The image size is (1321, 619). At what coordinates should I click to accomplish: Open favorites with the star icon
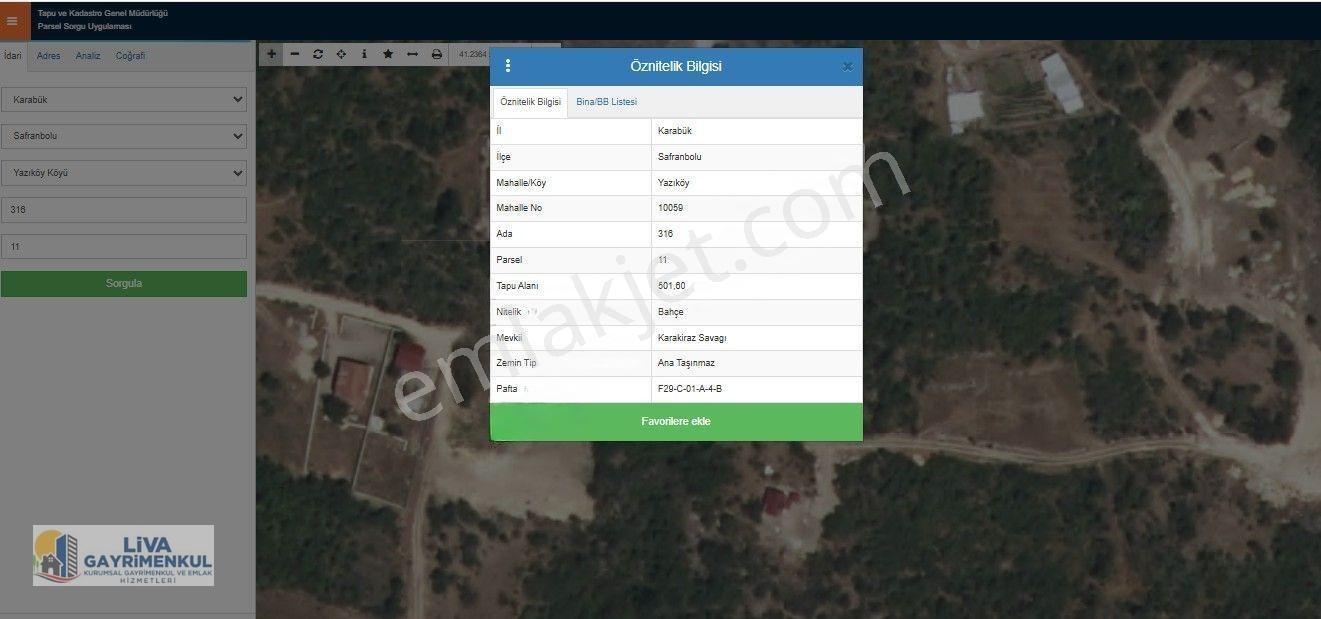coord(388,54)
